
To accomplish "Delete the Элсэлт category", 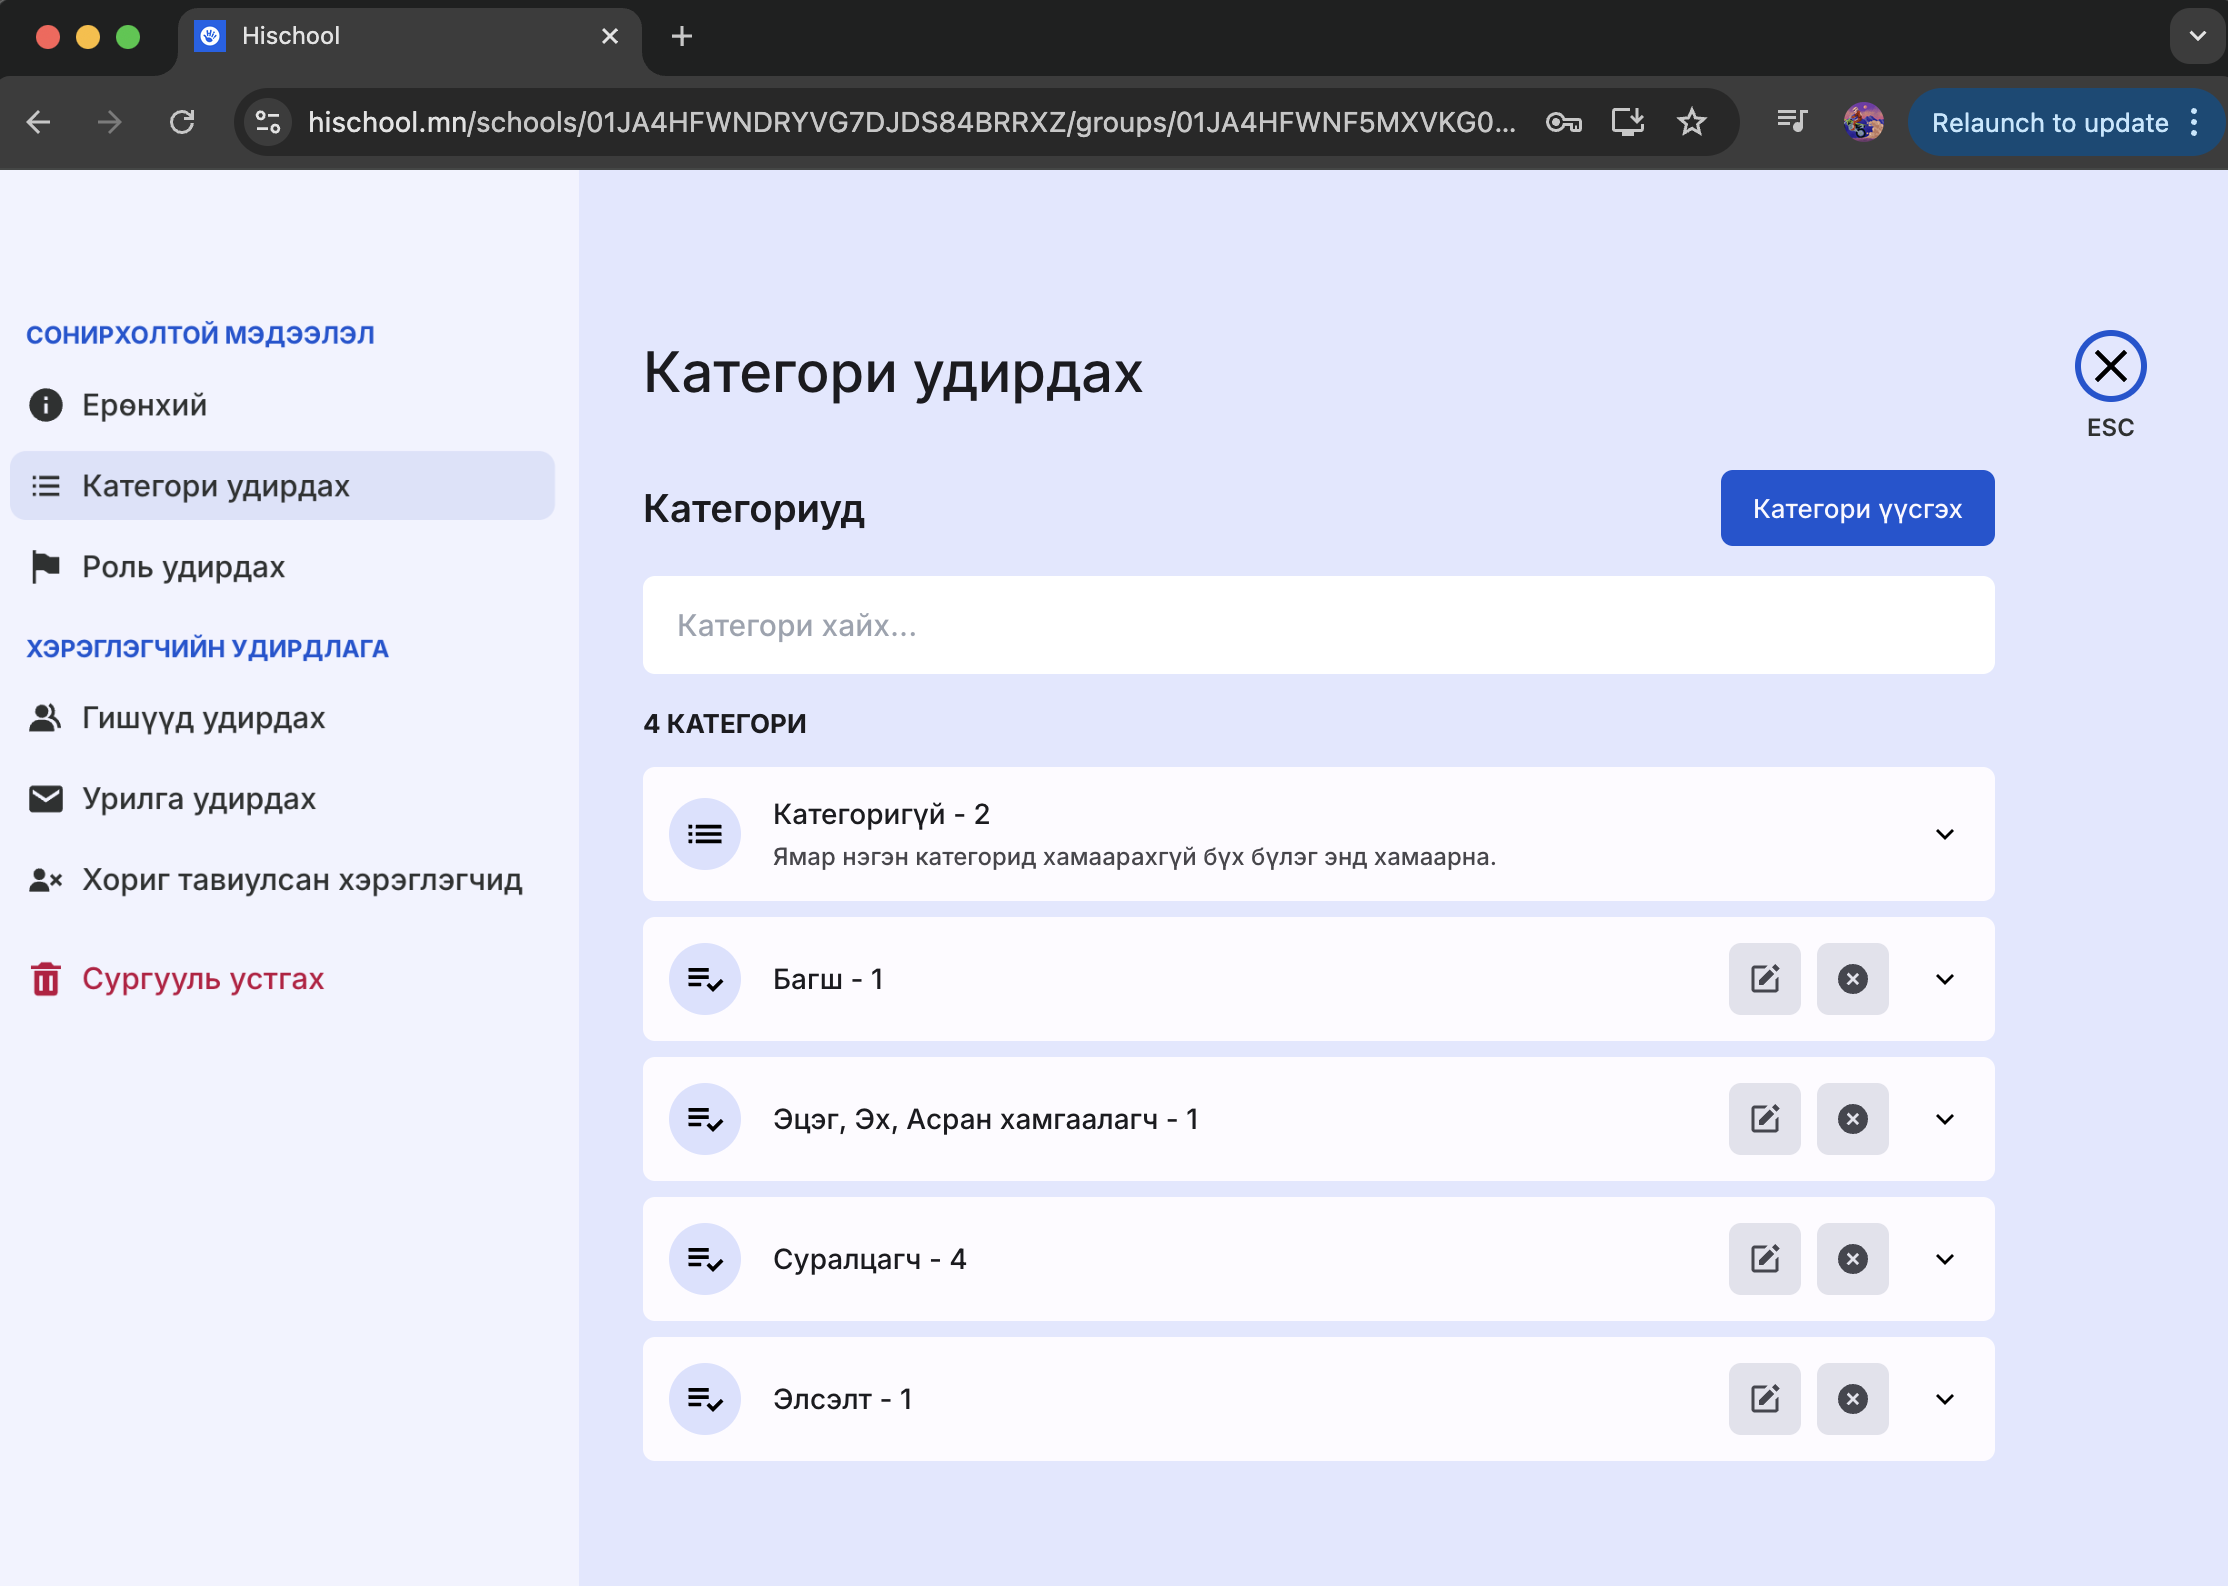I will 1852,1399.
